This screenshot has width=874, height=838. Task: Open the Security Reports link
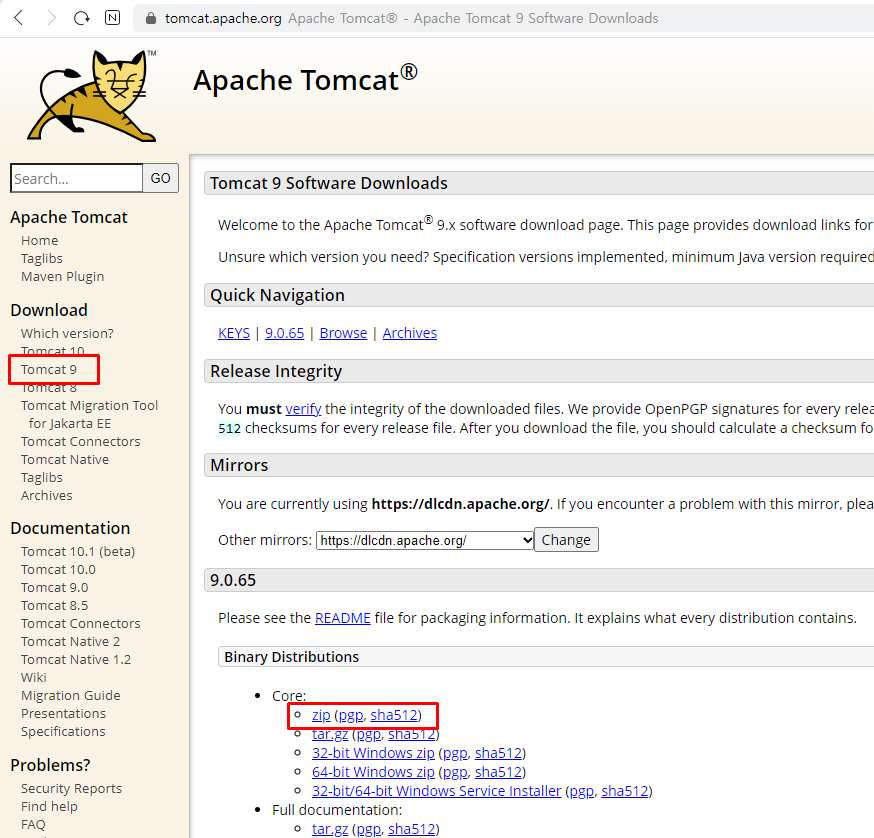(71, 788)
